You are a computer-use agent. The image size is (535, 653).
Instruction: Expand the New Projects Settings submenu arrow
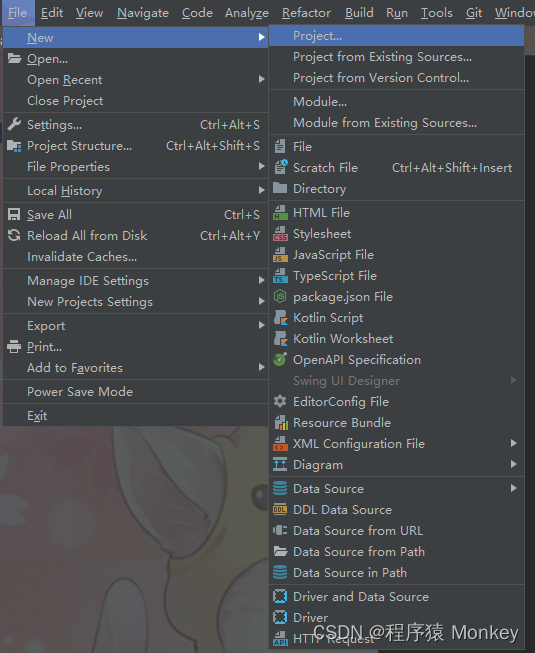coord(261,301)
